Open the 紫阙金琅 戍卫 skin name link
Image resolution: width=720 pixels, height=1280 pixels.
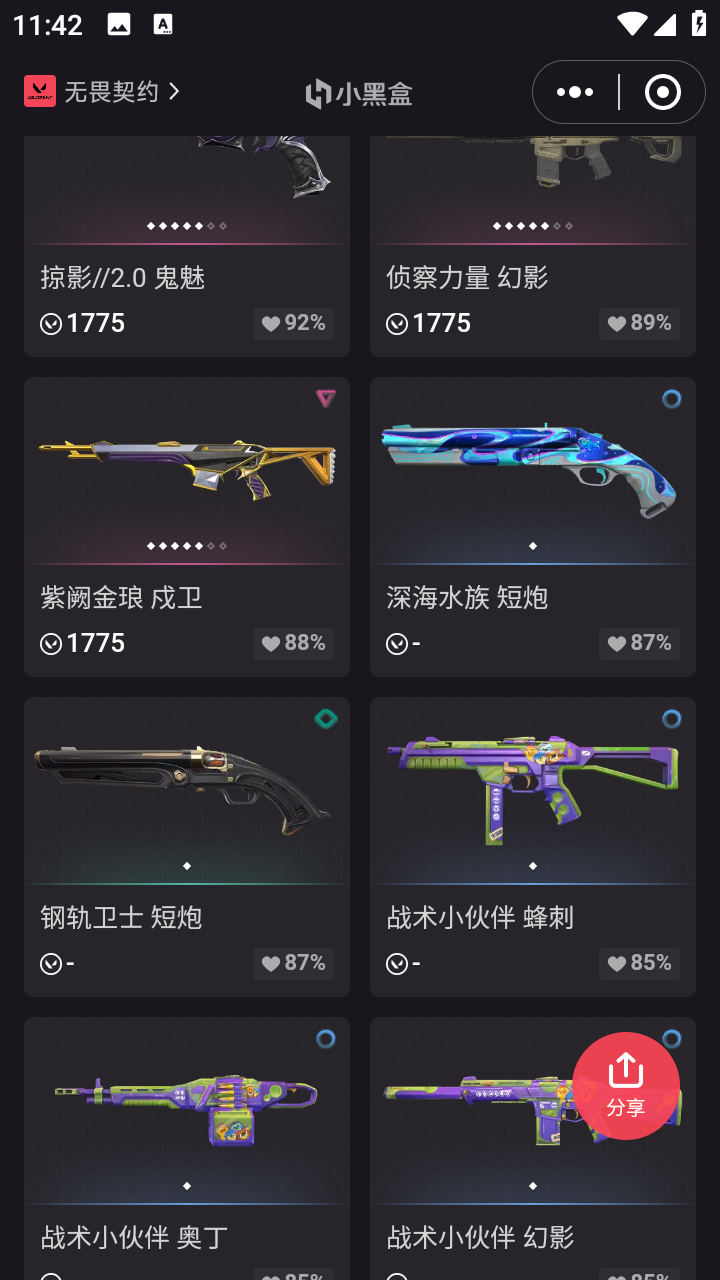121,598
